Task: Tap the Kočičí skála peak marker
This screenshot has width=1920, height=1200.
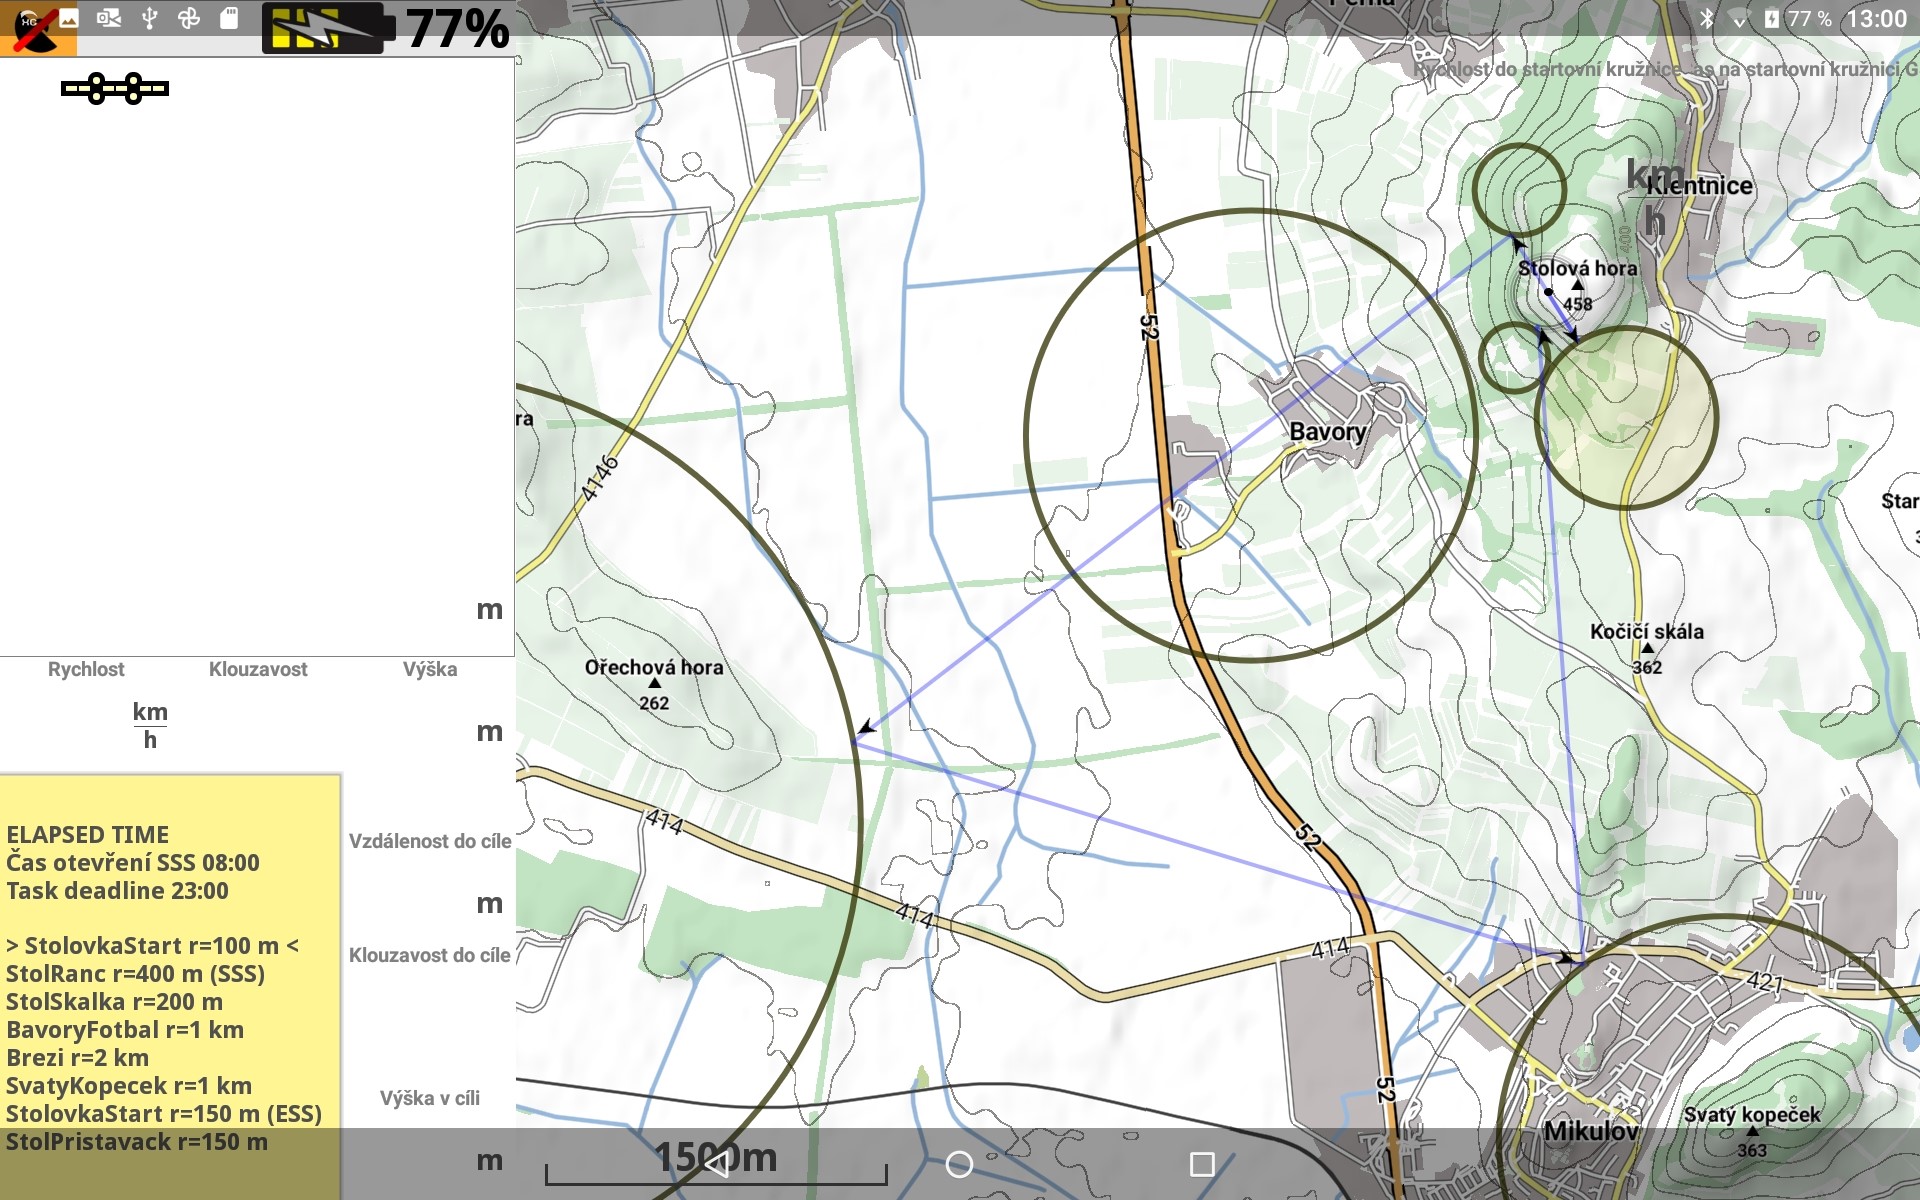Action: (1647, 647)
